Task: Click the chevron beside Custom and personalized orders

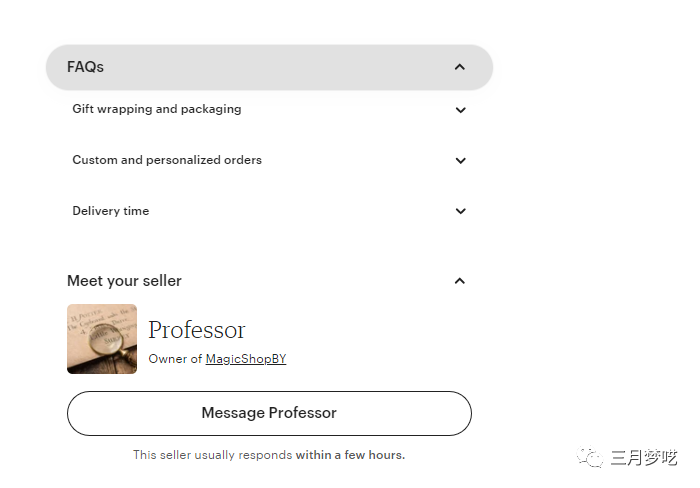Action: click(460, 161)
